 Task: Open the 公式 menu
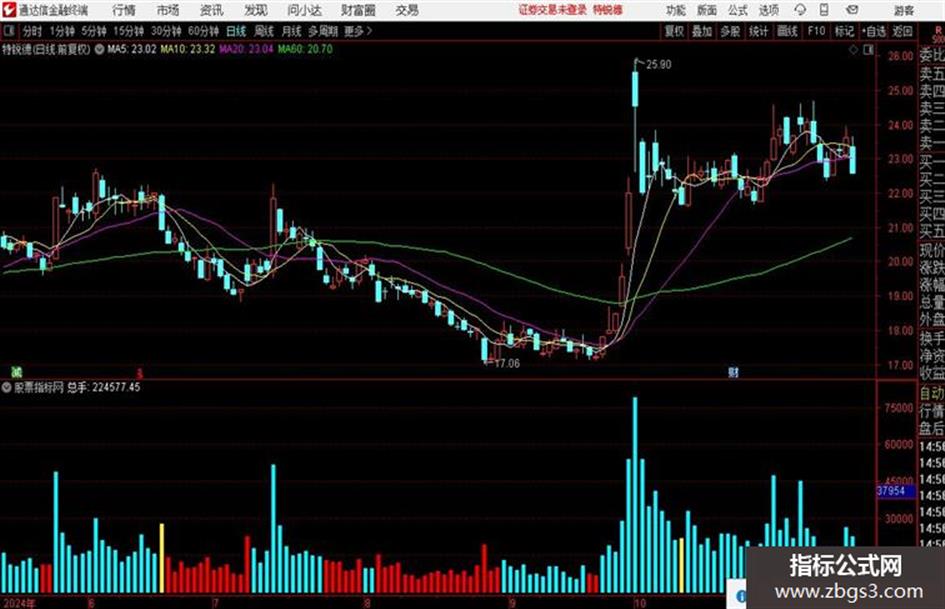click(738, 10)
